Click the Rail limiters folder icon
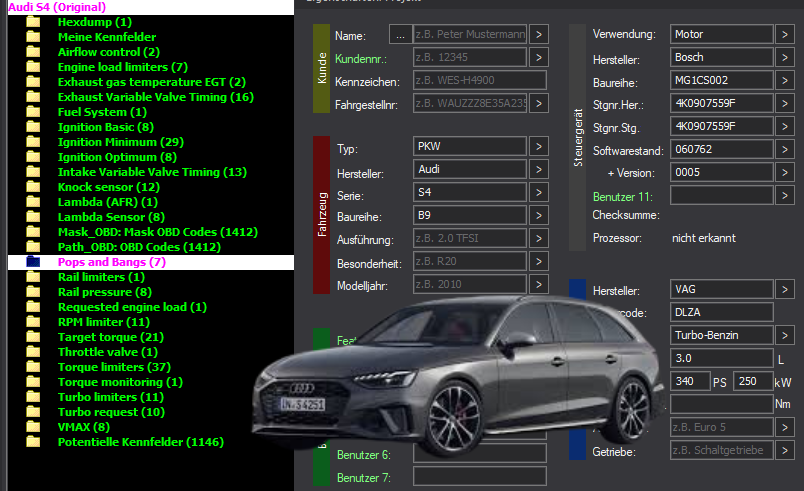Screen dimensions: 804x491 (33, 277)
